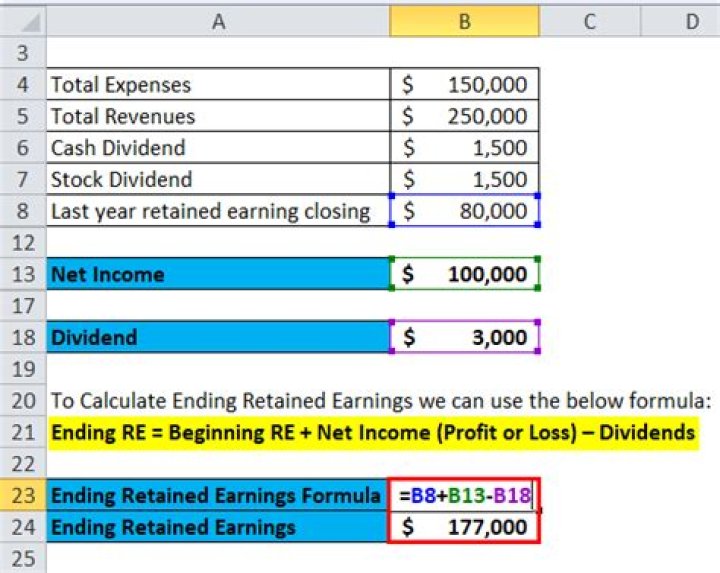Click the formula cell showing =B8+B13-B18
The image size is (720, 573).
coord(464,495)
